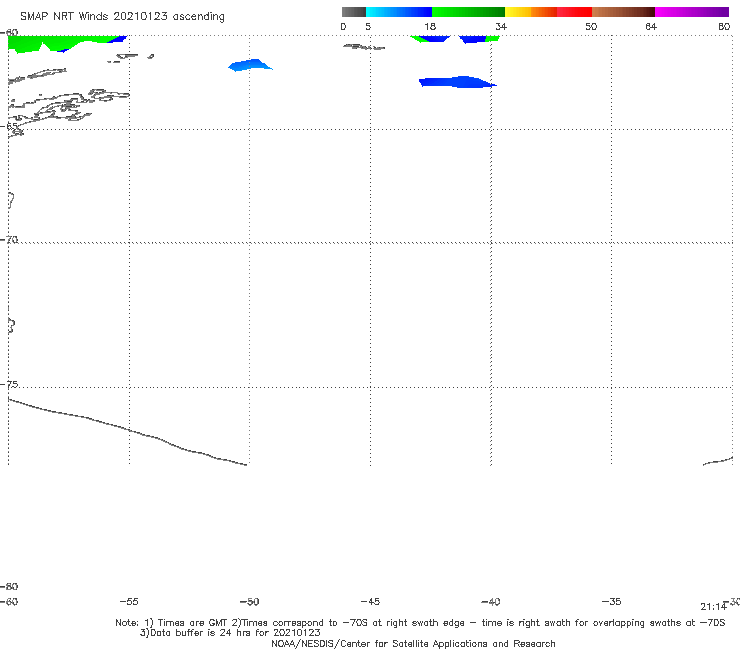740x650 pixels.
Task: Click the color bar label '50'
Action: 591,26
